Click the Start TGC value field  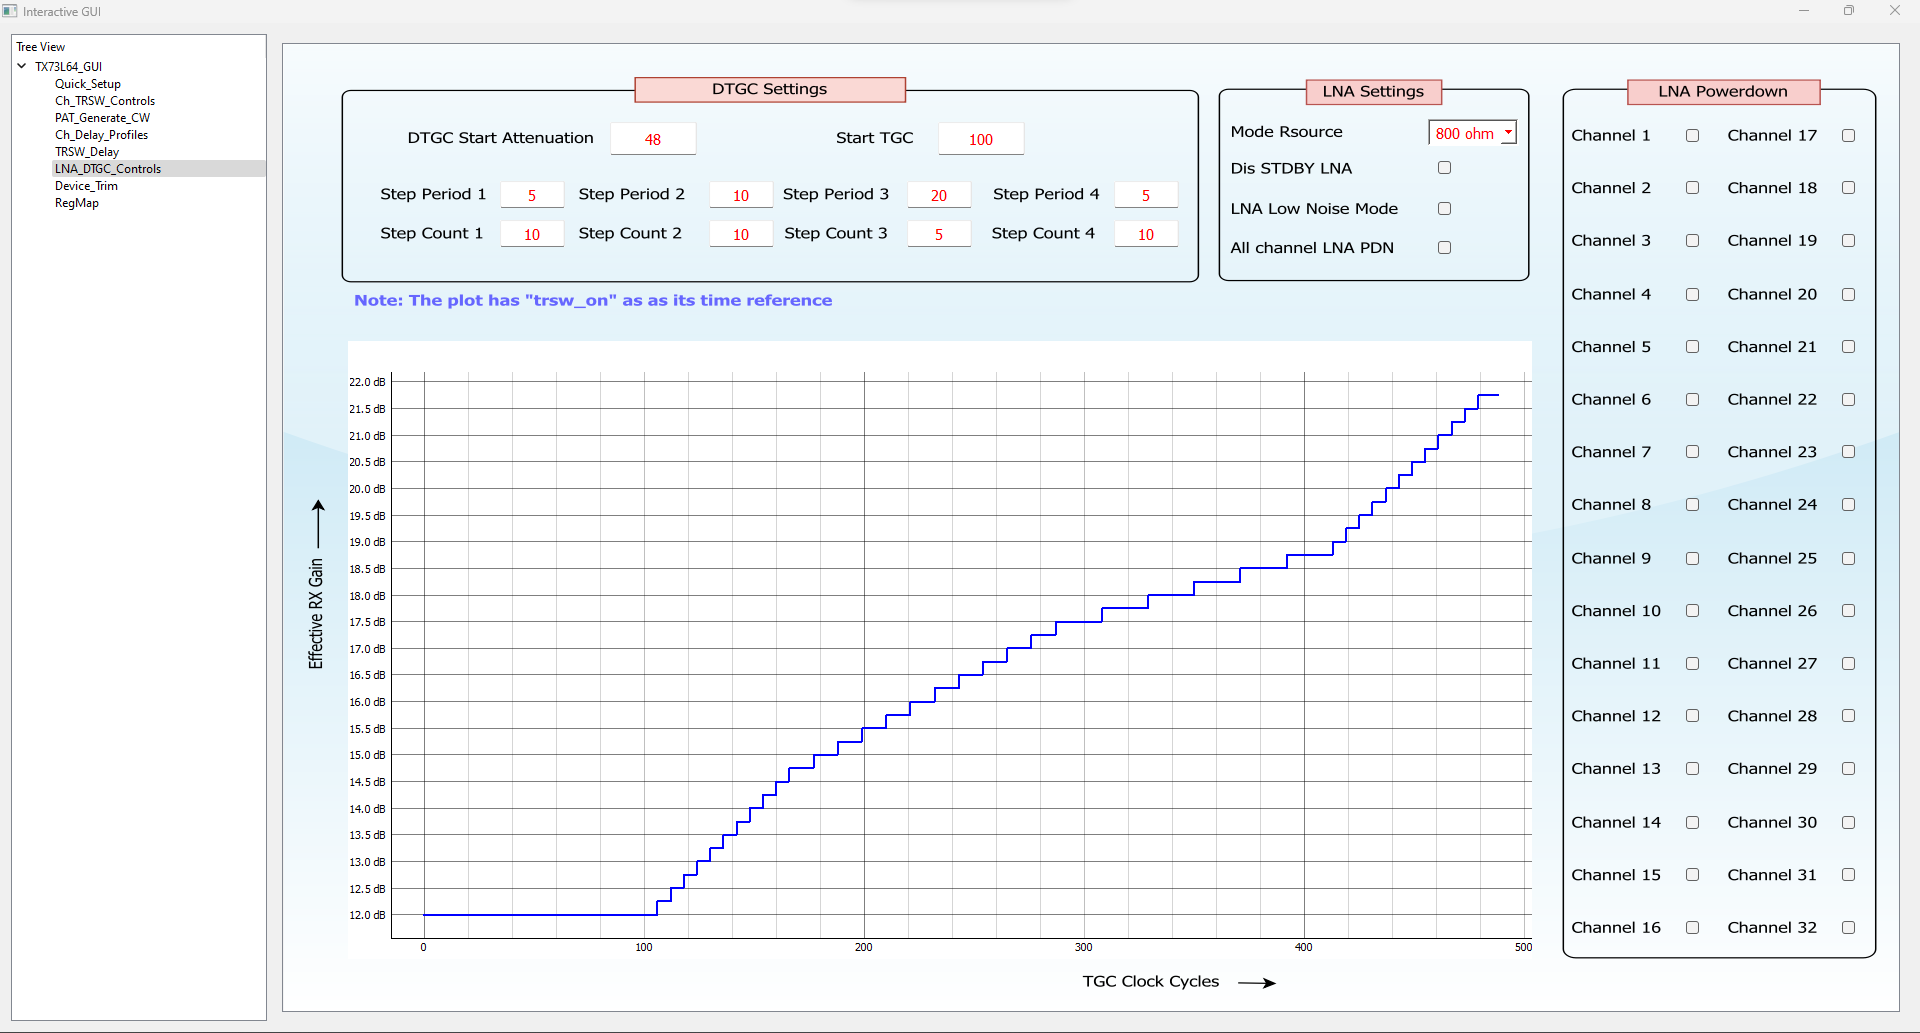click(x=980, y=139)
